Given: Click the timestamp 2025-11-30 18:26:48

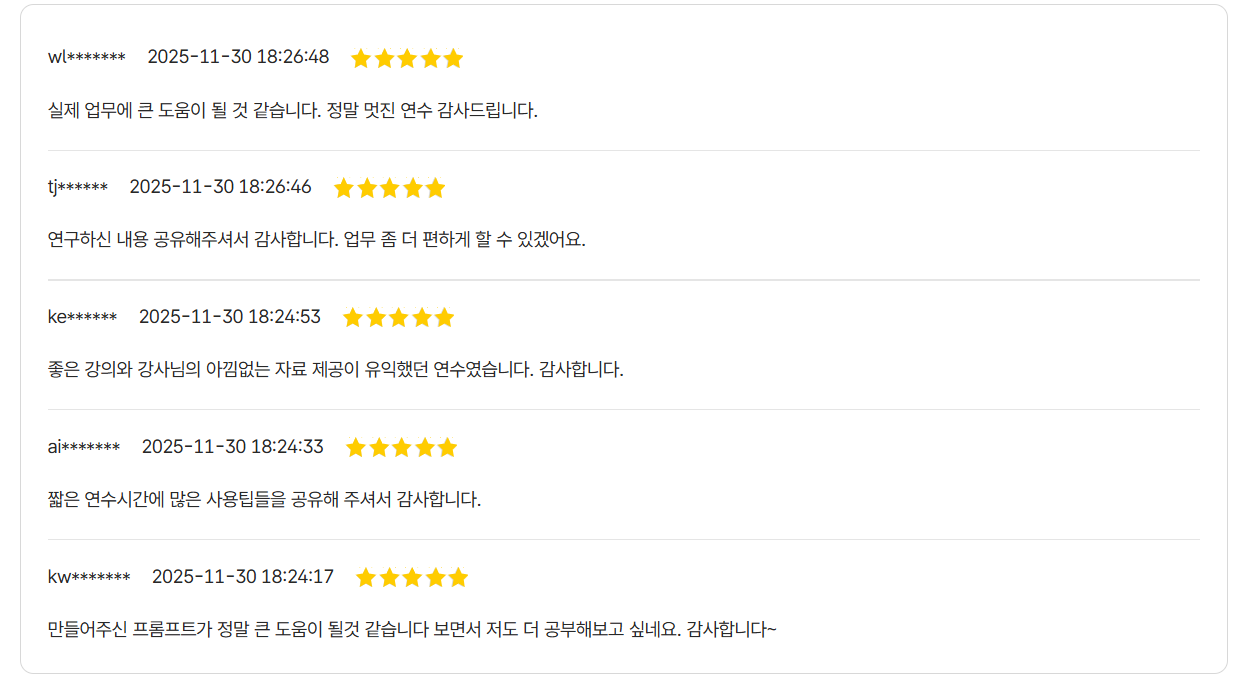Looking at the screenshot, I should [238, 57].
